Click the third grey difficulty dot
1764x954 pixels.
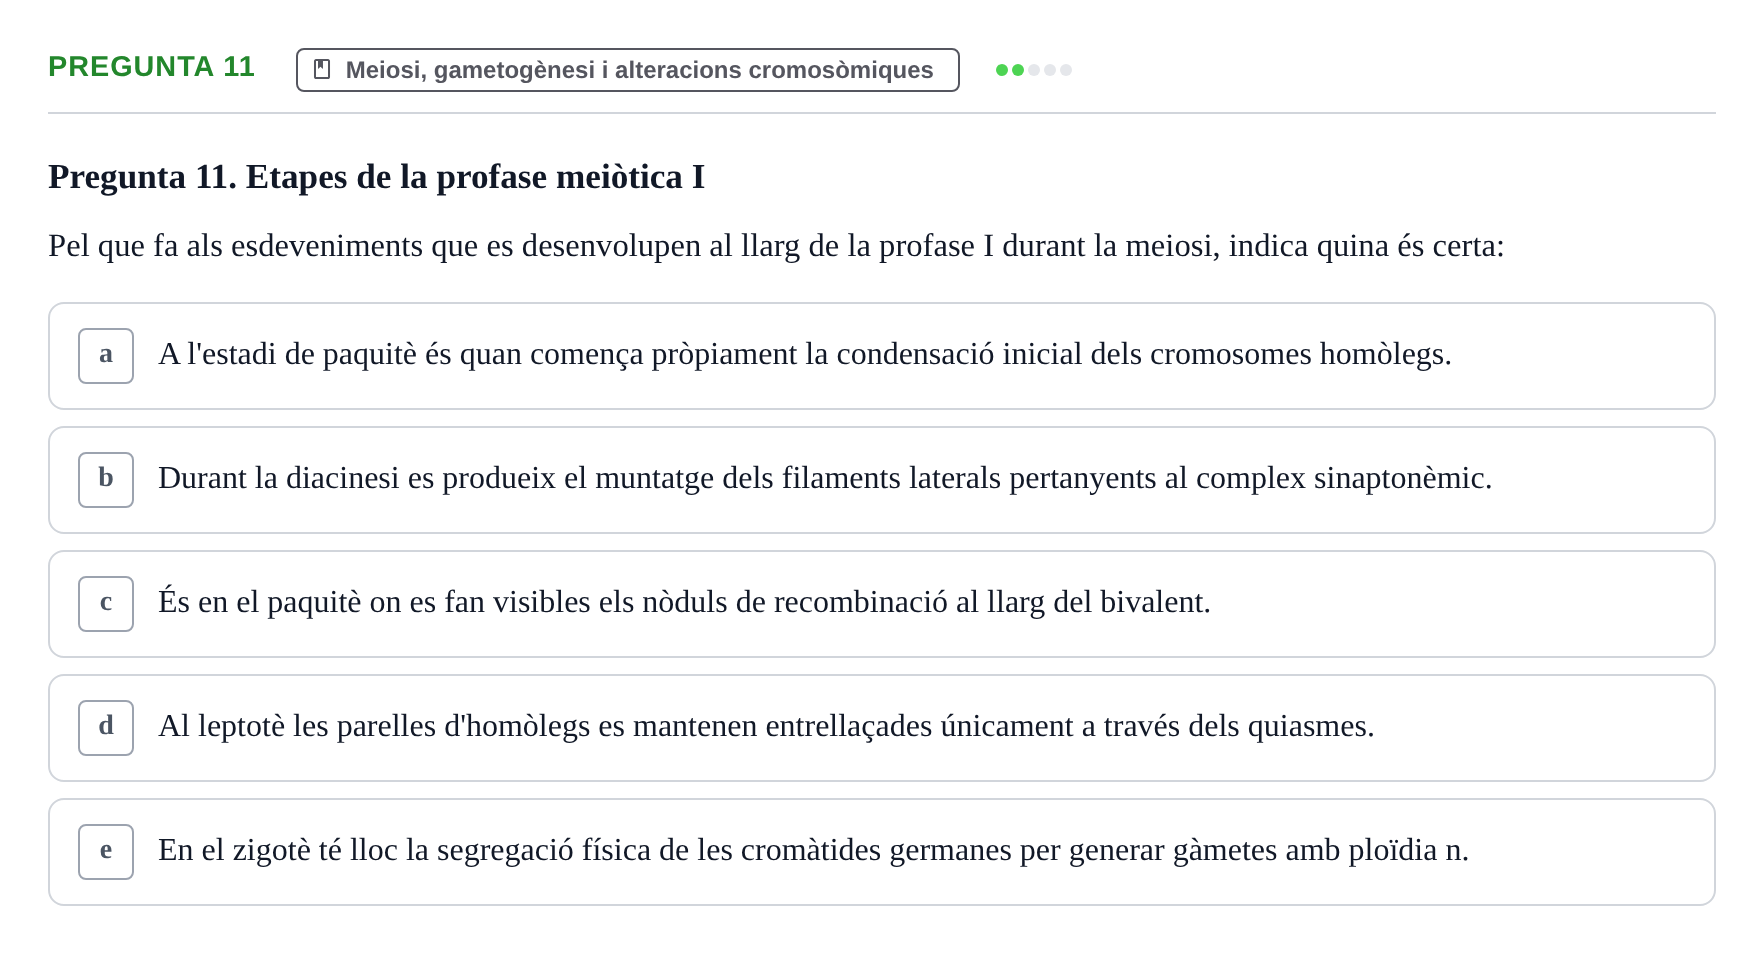click(x=1034, y=70)
